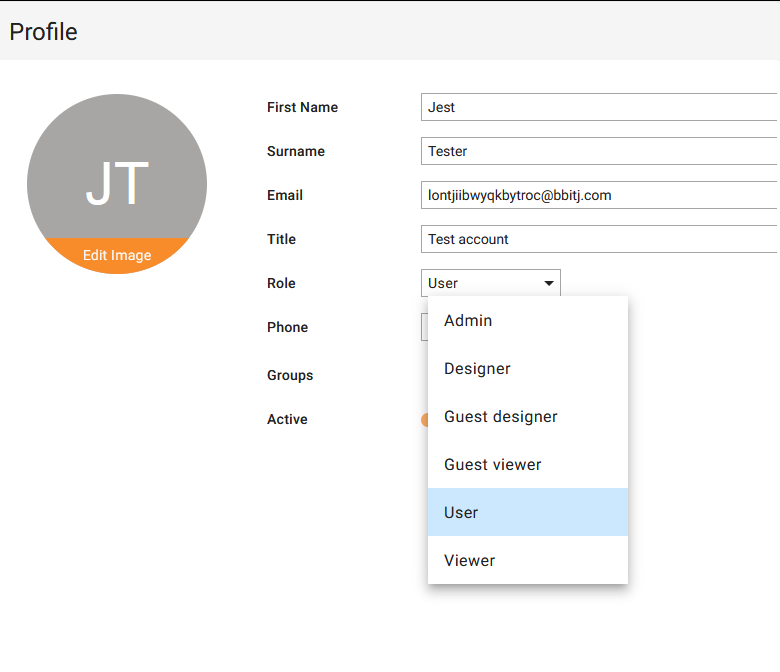Click Edit Image on the avatar
The width and height of the screenshot is (780, 672).
117,256
